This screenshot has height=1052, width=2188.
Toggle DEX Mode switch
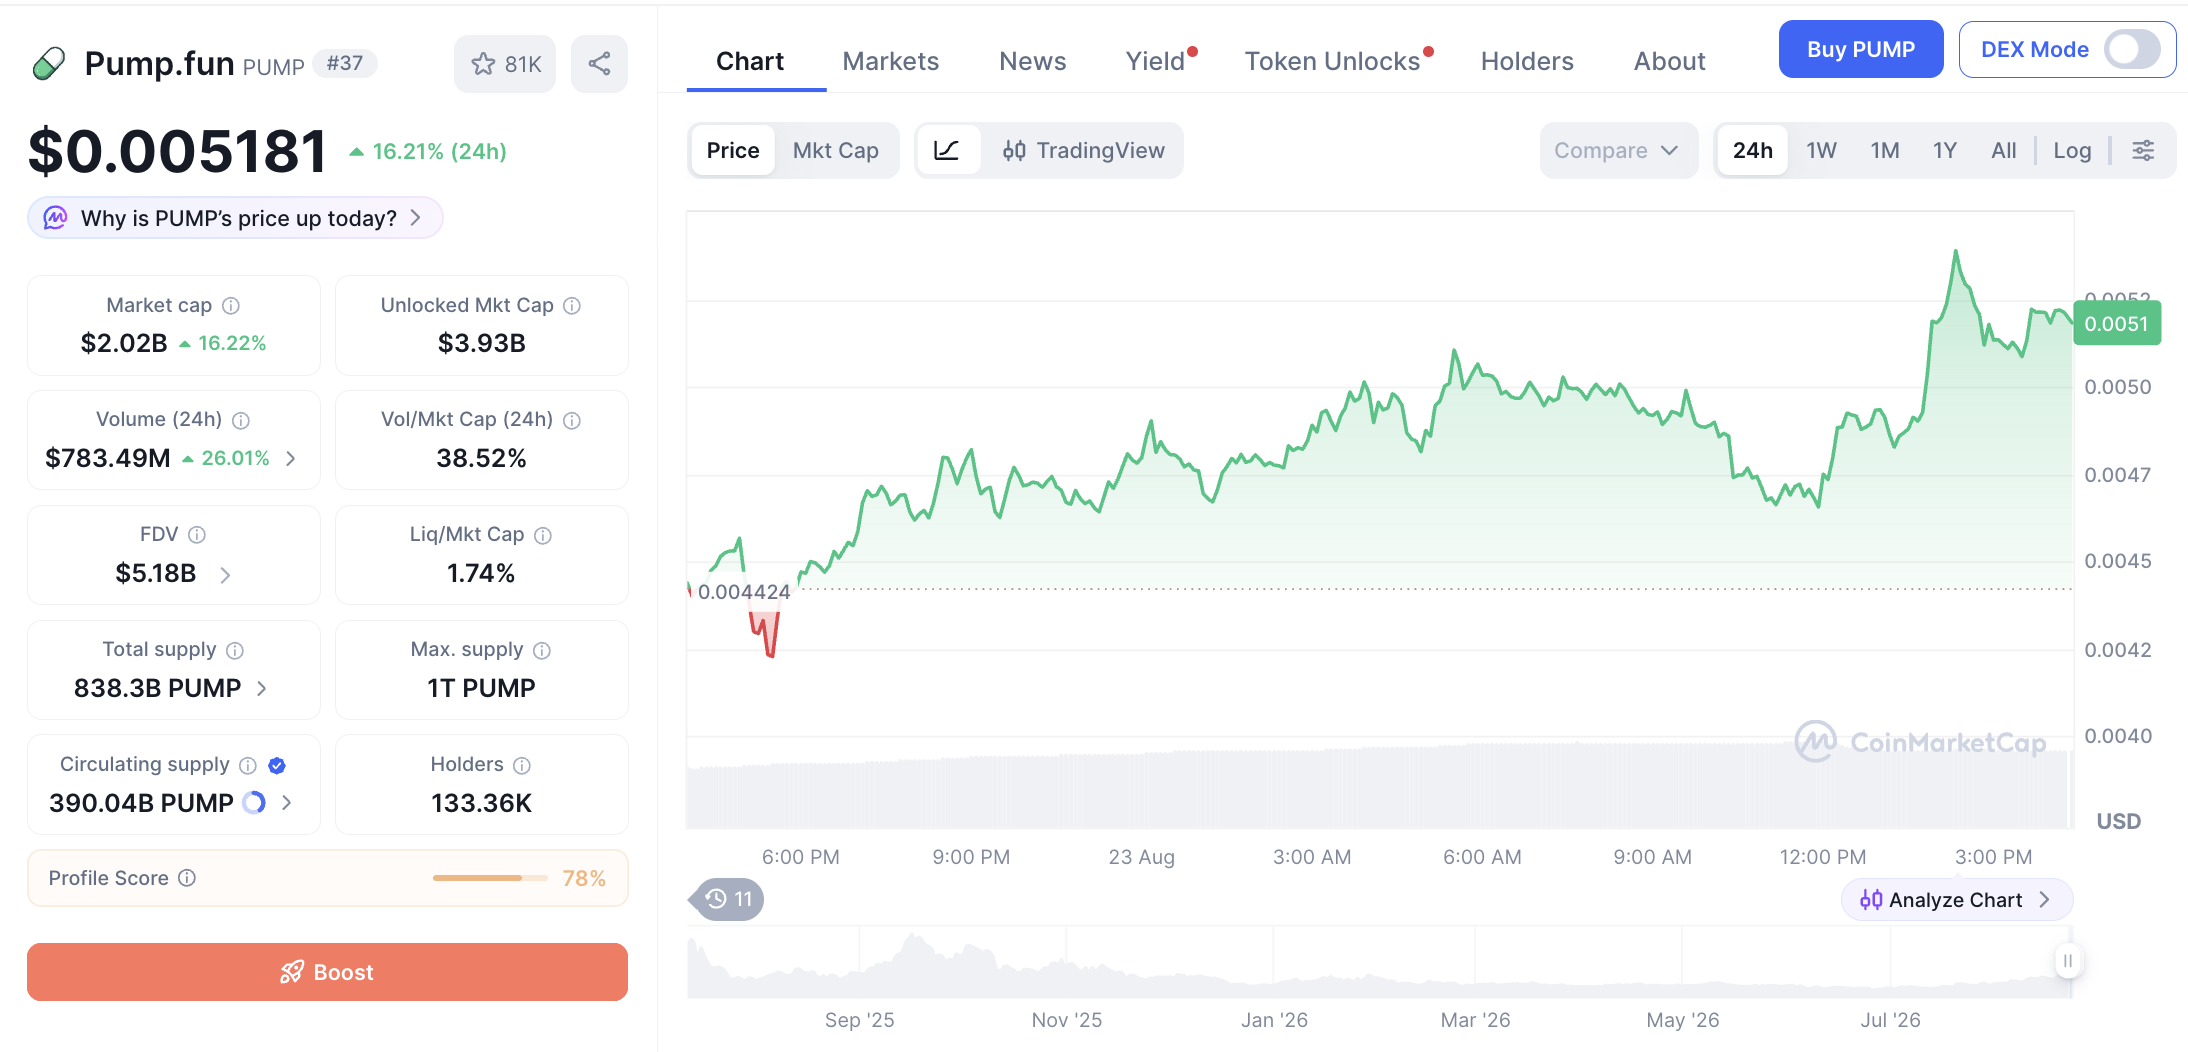pos(2132,49)
